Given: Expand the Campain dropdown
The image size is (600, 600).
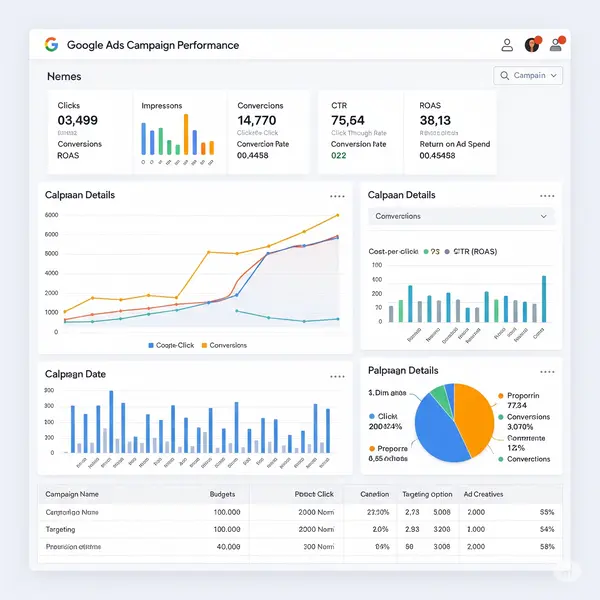Looking at the screenshot, I should pyautogui.click(x=555, y=76).
